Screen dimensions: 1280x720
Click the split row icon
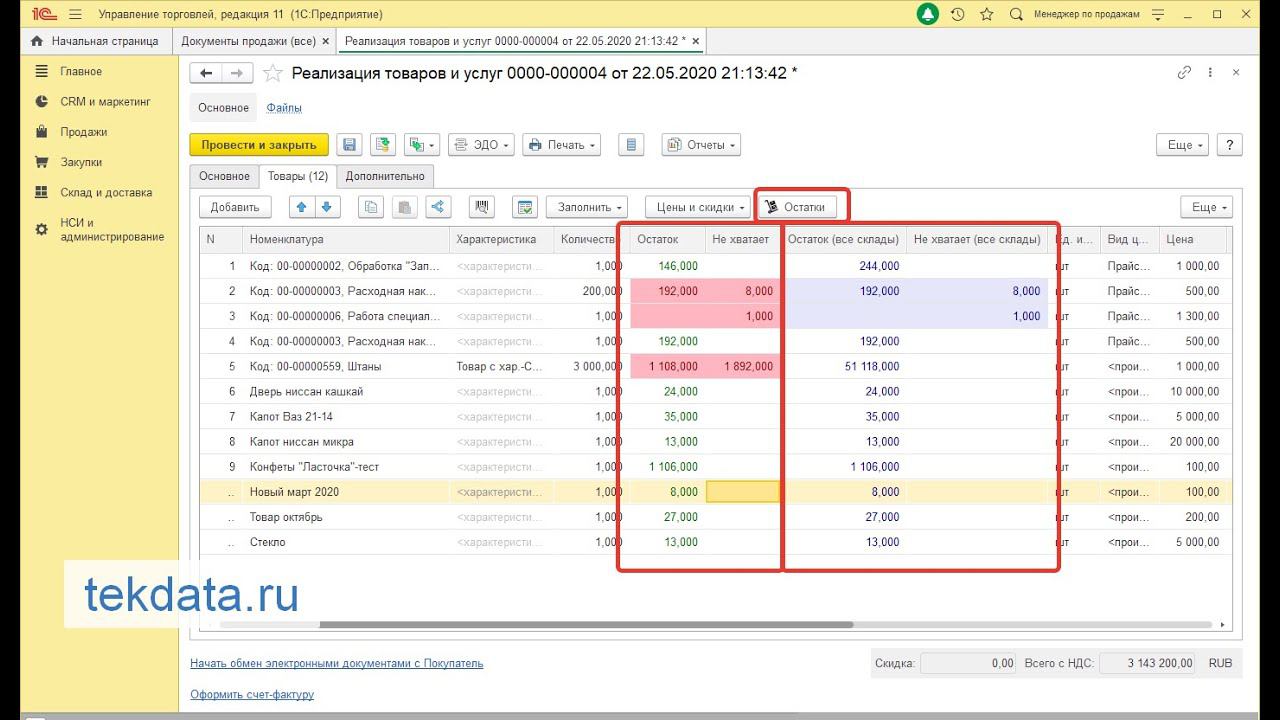tap(437, 207)
